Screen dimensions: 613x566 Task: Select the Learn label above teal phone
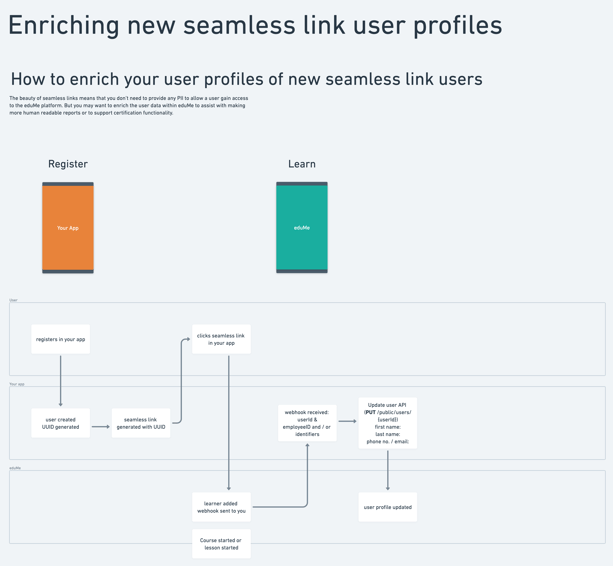coord(302,164)
